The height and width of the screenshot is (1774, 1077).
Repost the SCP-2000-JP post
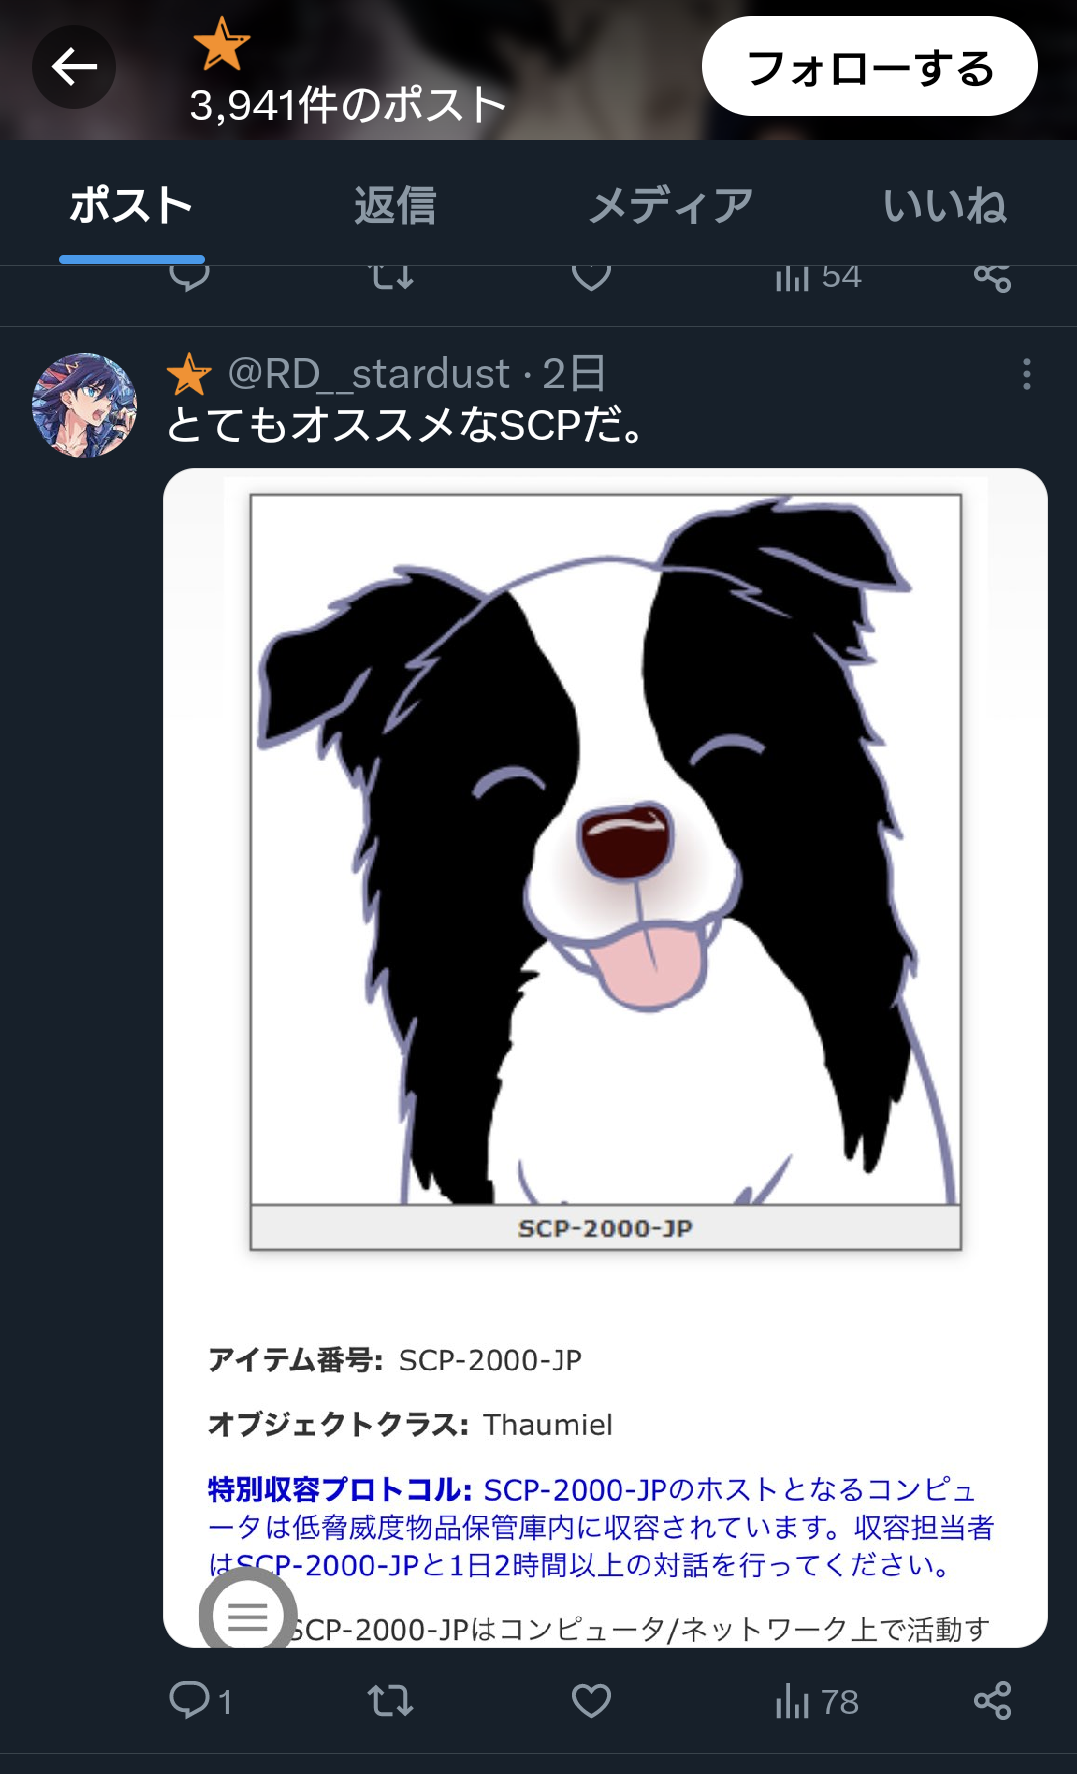point(390,1700)
